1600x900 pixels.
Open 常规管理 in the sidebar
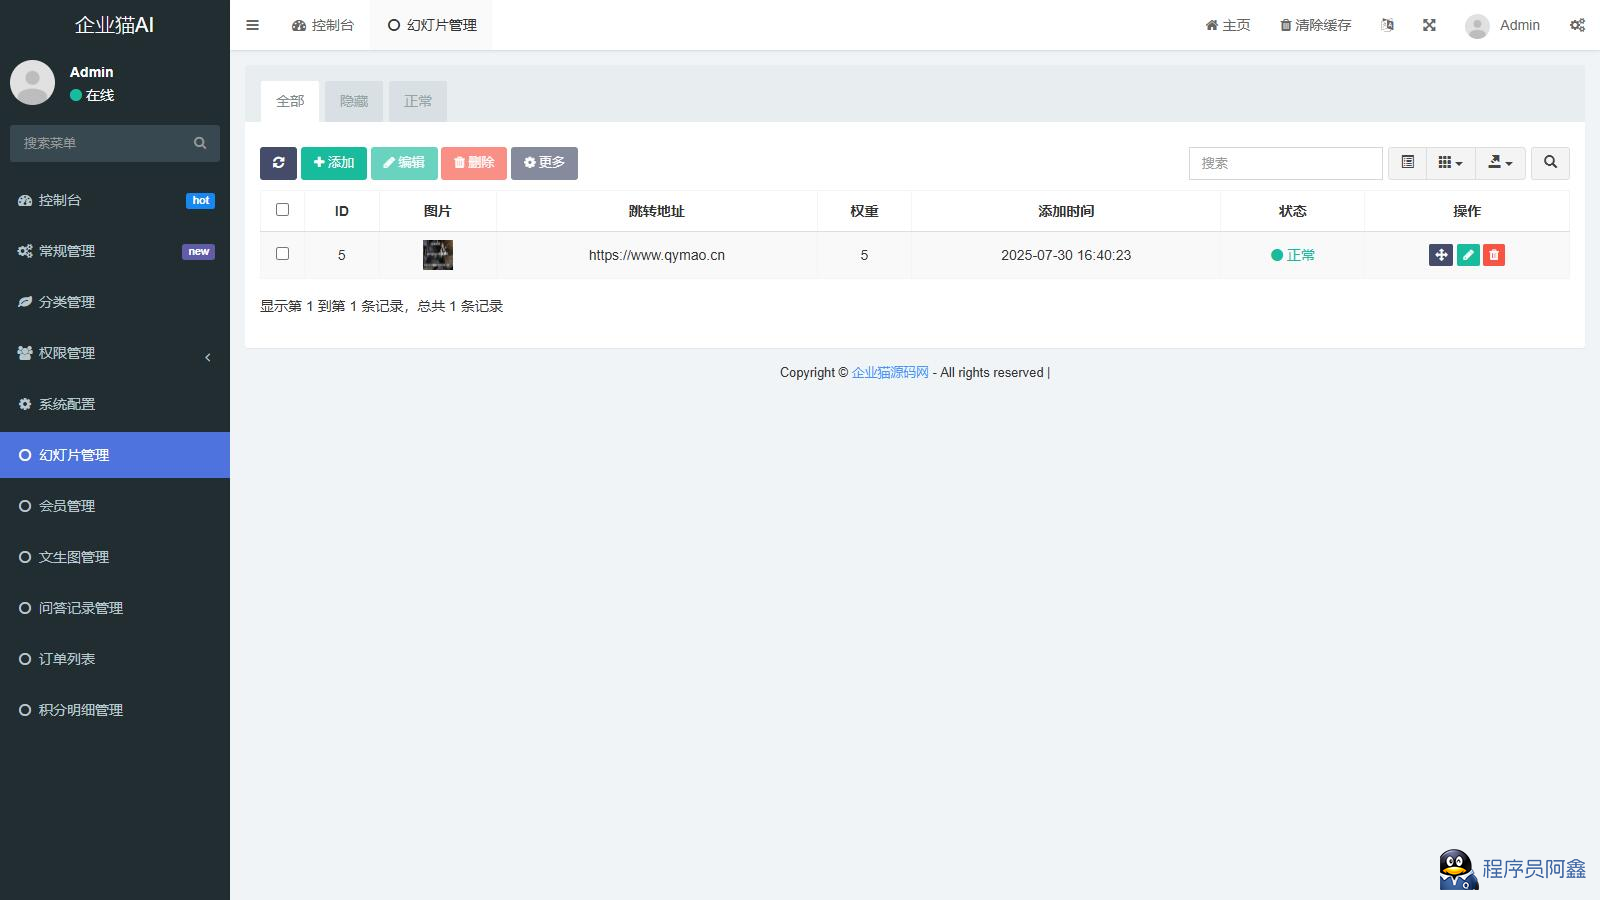tap(115, 251)
